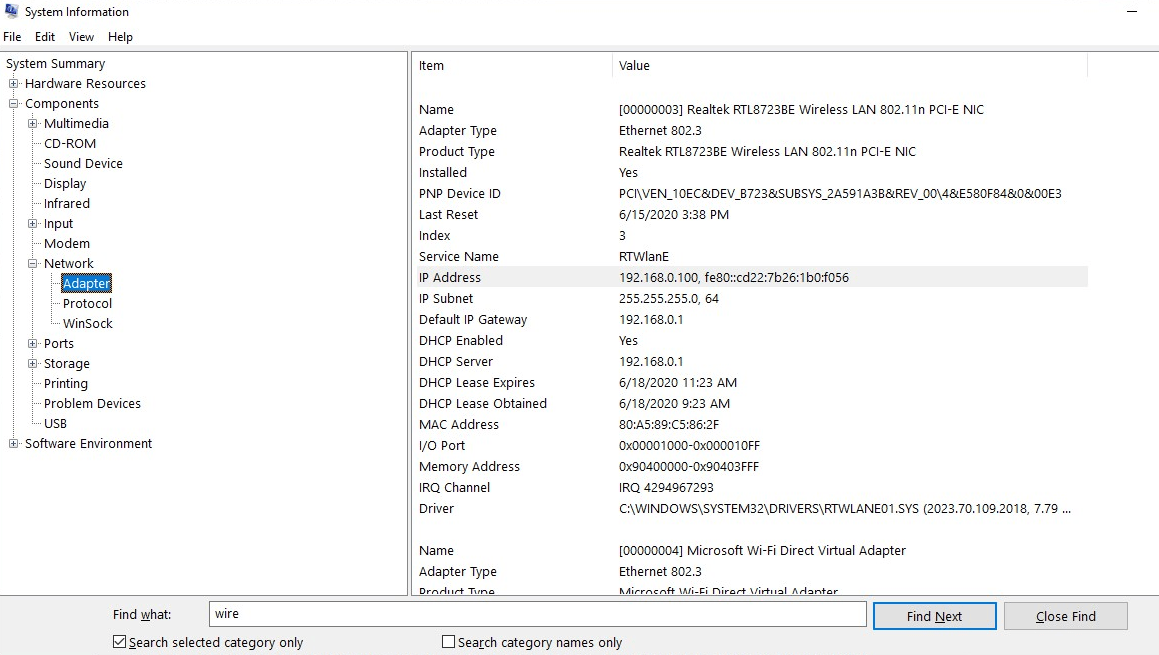This screenshot has height=655, width=1159.
Task: Select the Infrared category
Action: click(67, 203)
